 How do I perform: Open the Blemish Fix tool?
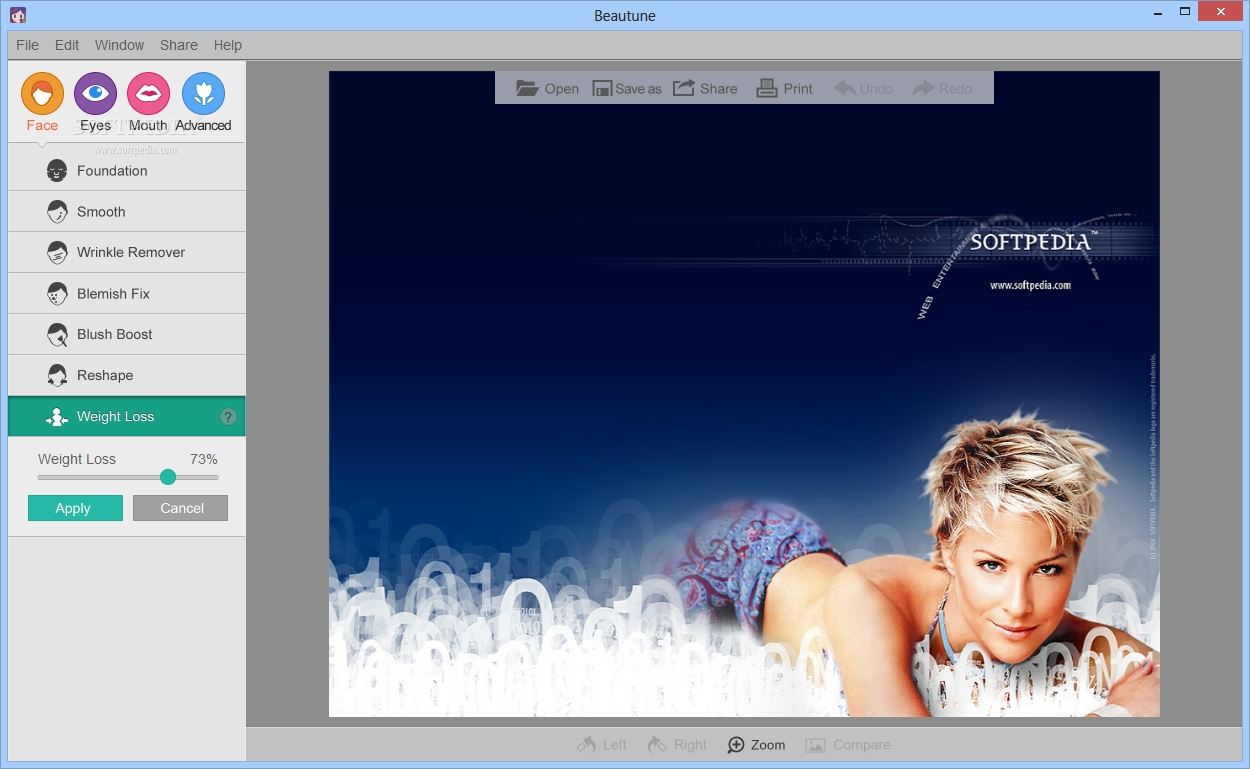(126, 294)
